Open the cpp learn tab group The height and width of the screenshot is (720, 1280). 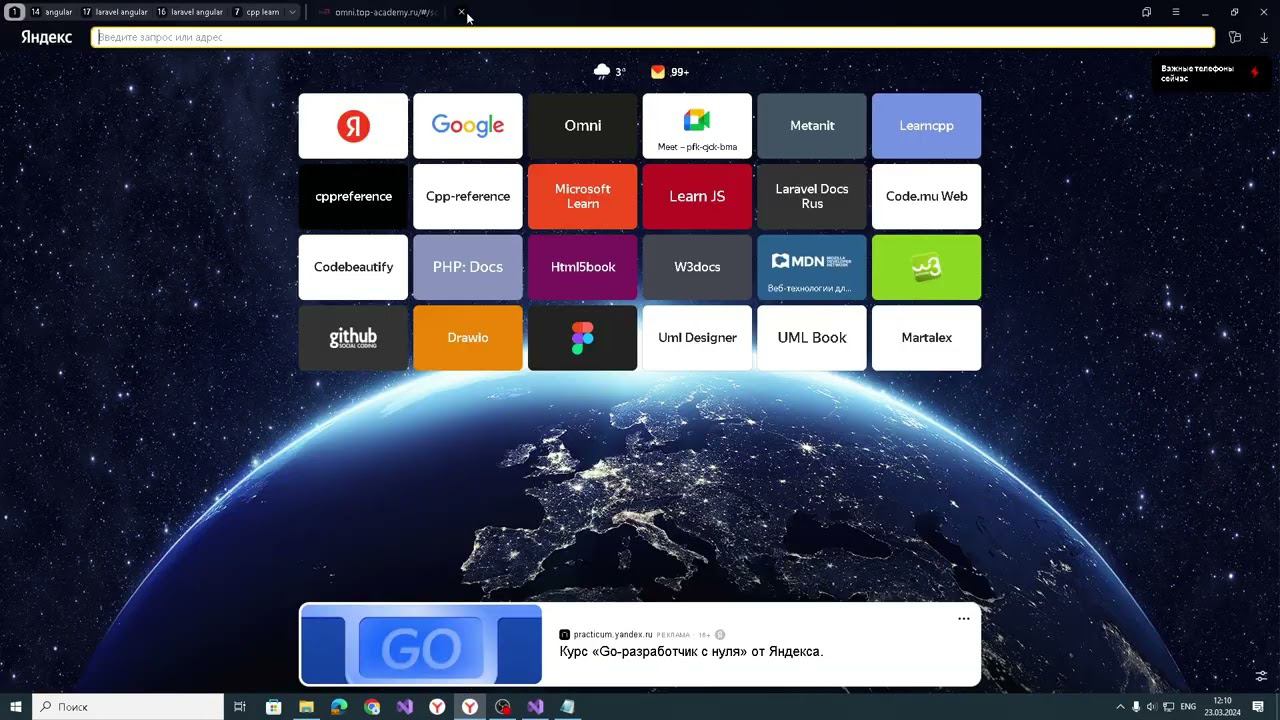[257, 12]
